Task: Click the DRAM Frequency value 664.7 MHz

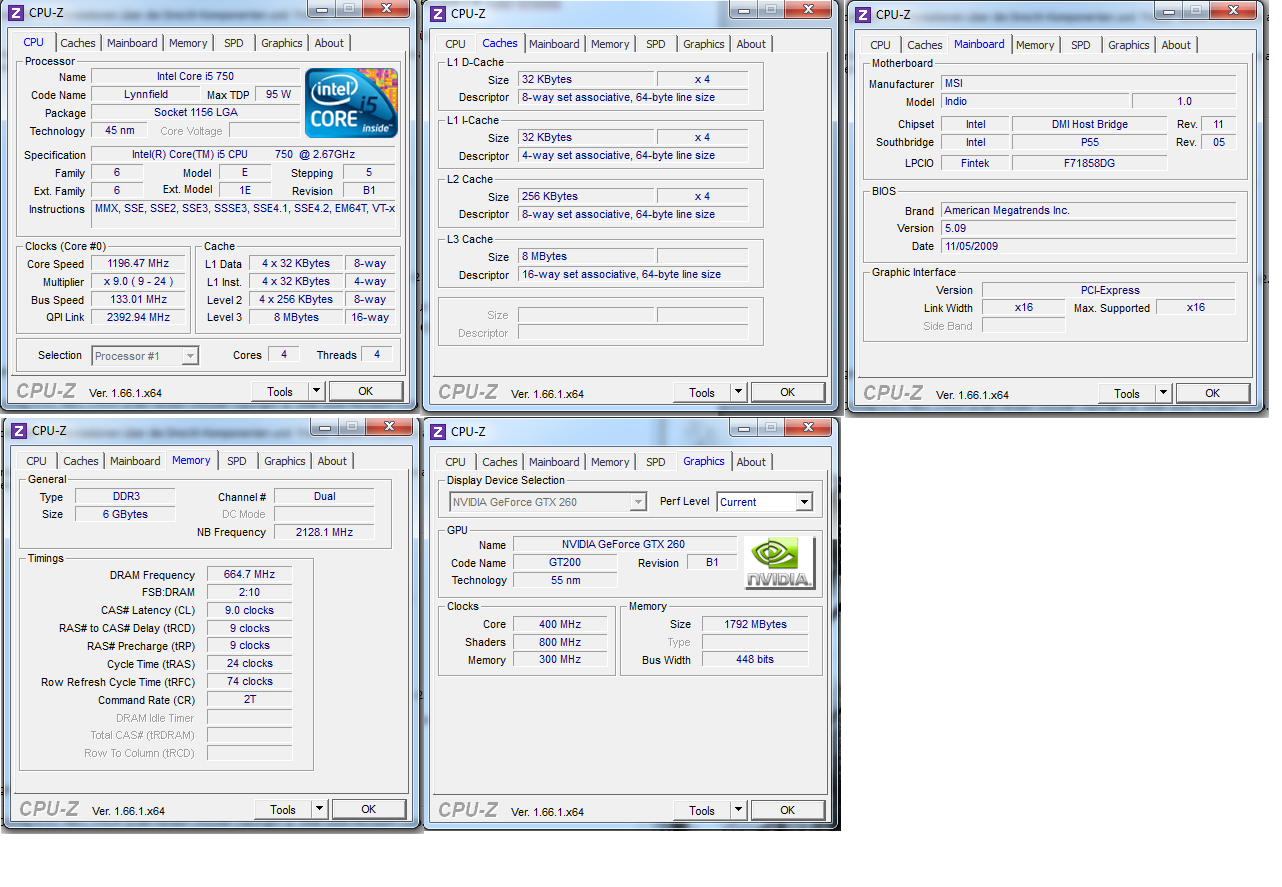Action: pyautogui.click(x=250, y=574)
